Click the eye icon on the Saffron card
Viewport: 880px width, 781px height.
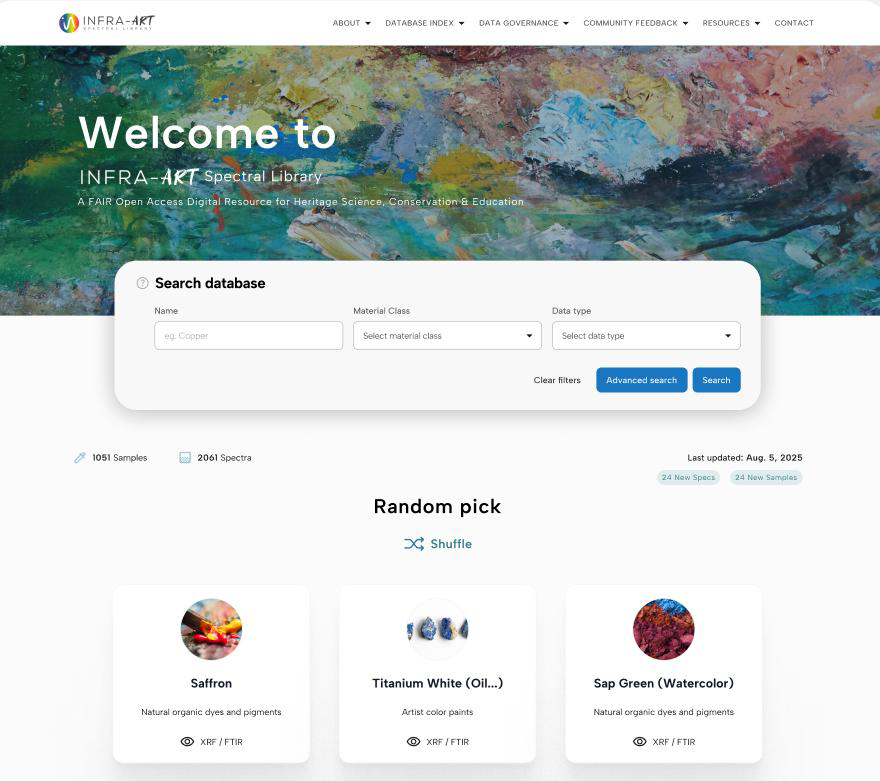click(187, 742)
